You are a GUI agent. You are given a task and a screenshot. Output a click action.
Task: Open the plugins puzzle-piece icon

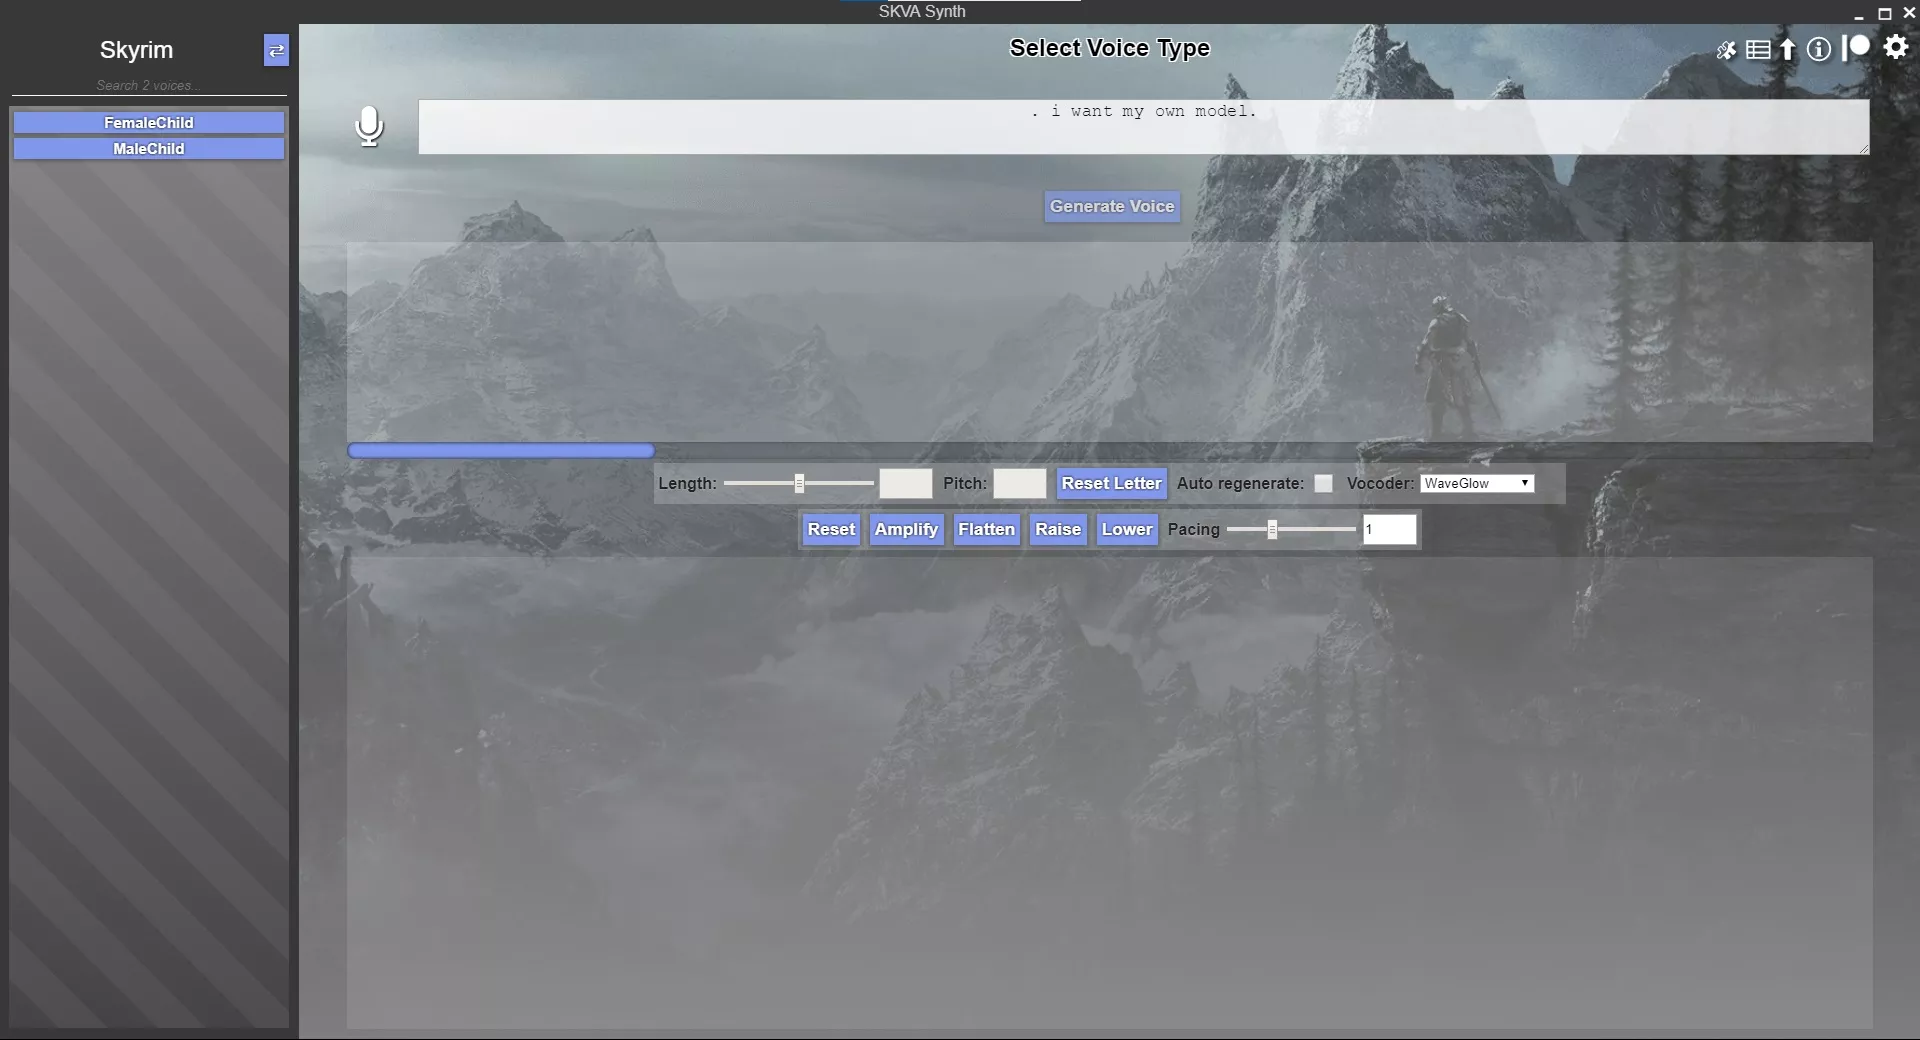[1727, 50]
